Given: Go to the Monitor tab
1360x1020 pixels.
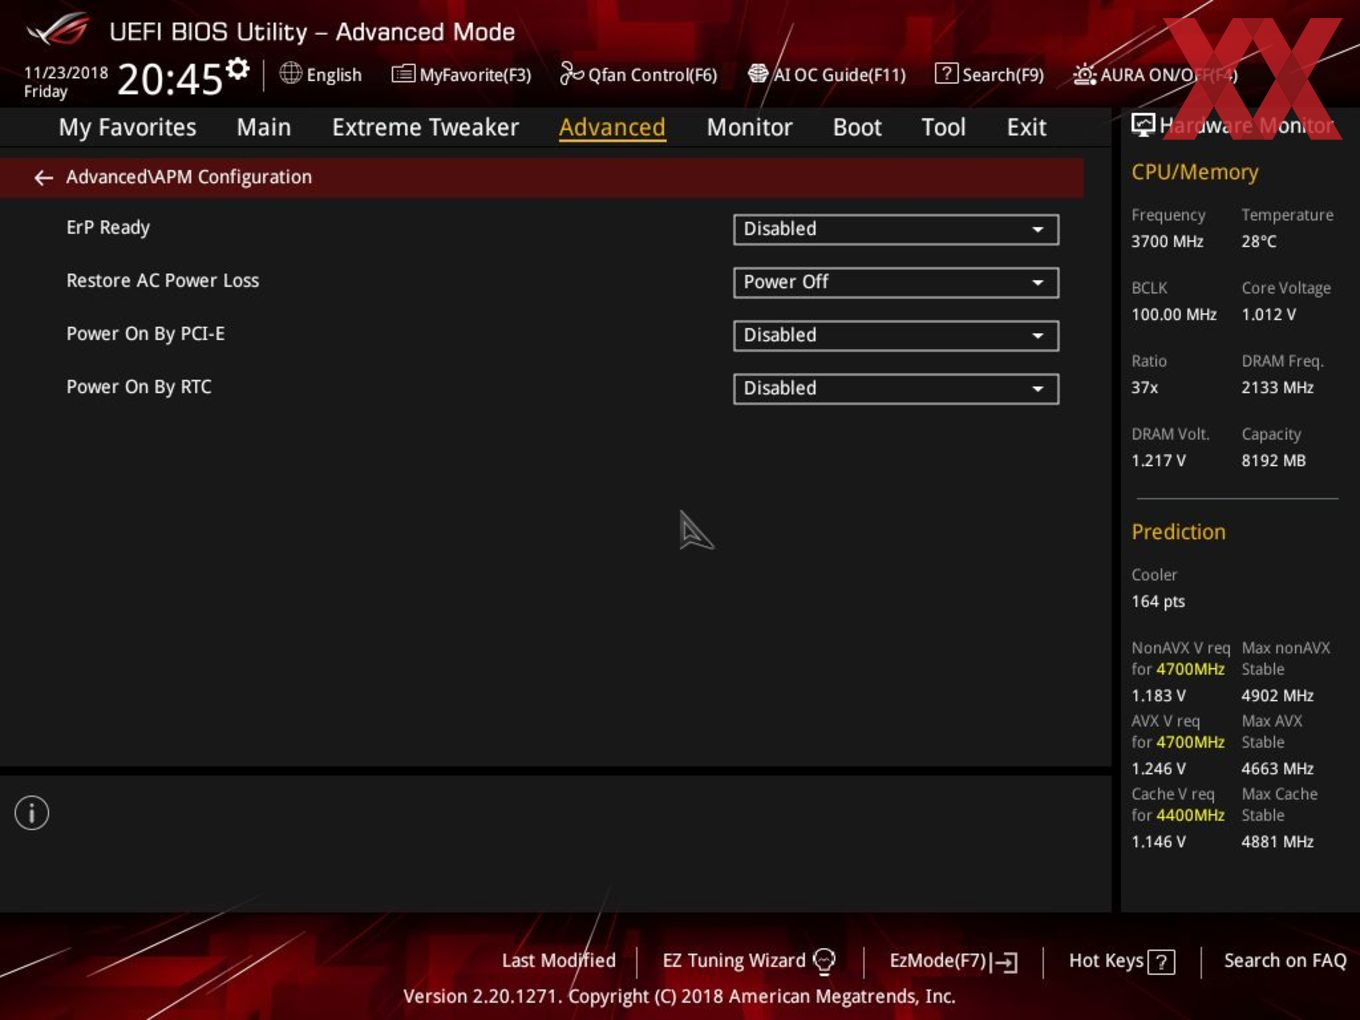Looking at the screenshot, I should pyautogui.click(x=749, y=128).
